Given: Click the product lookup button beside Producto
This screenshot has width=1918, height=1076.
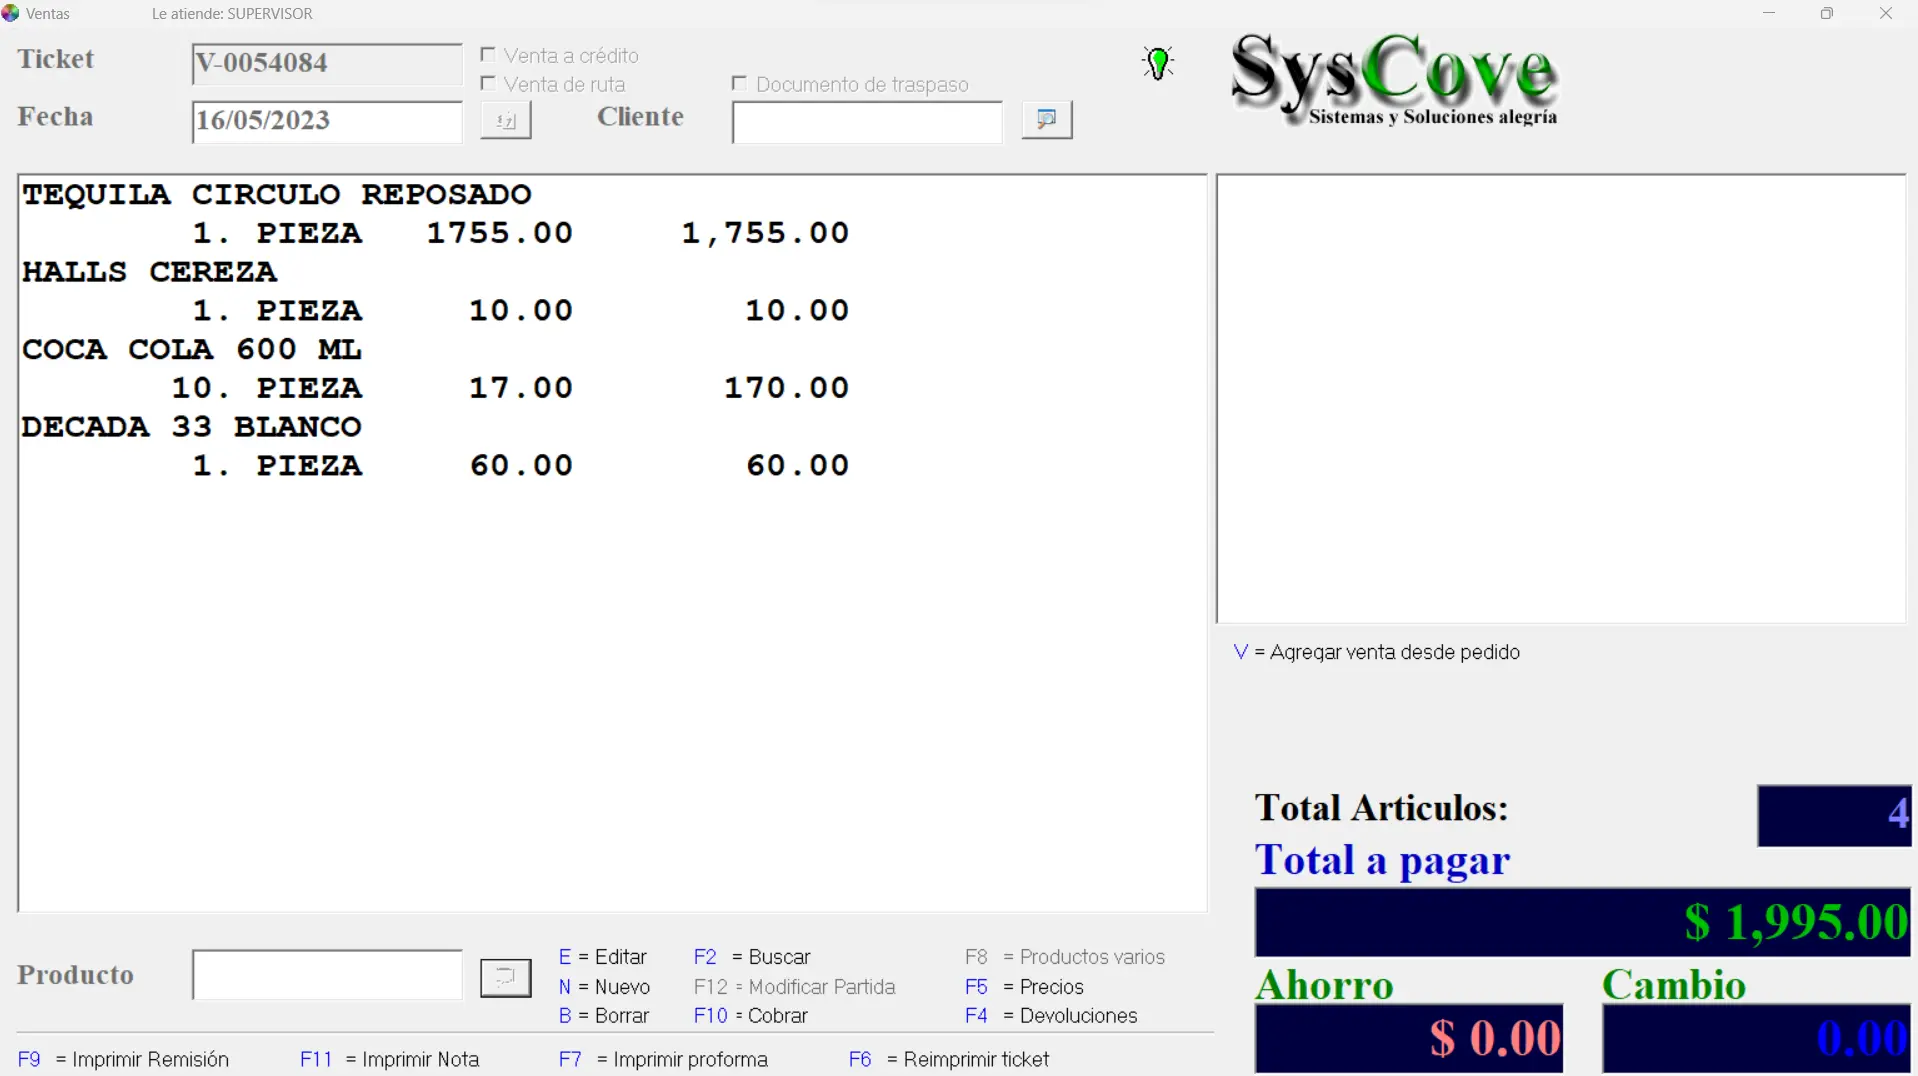Looking at the screenshot, I should pos(505,977).
